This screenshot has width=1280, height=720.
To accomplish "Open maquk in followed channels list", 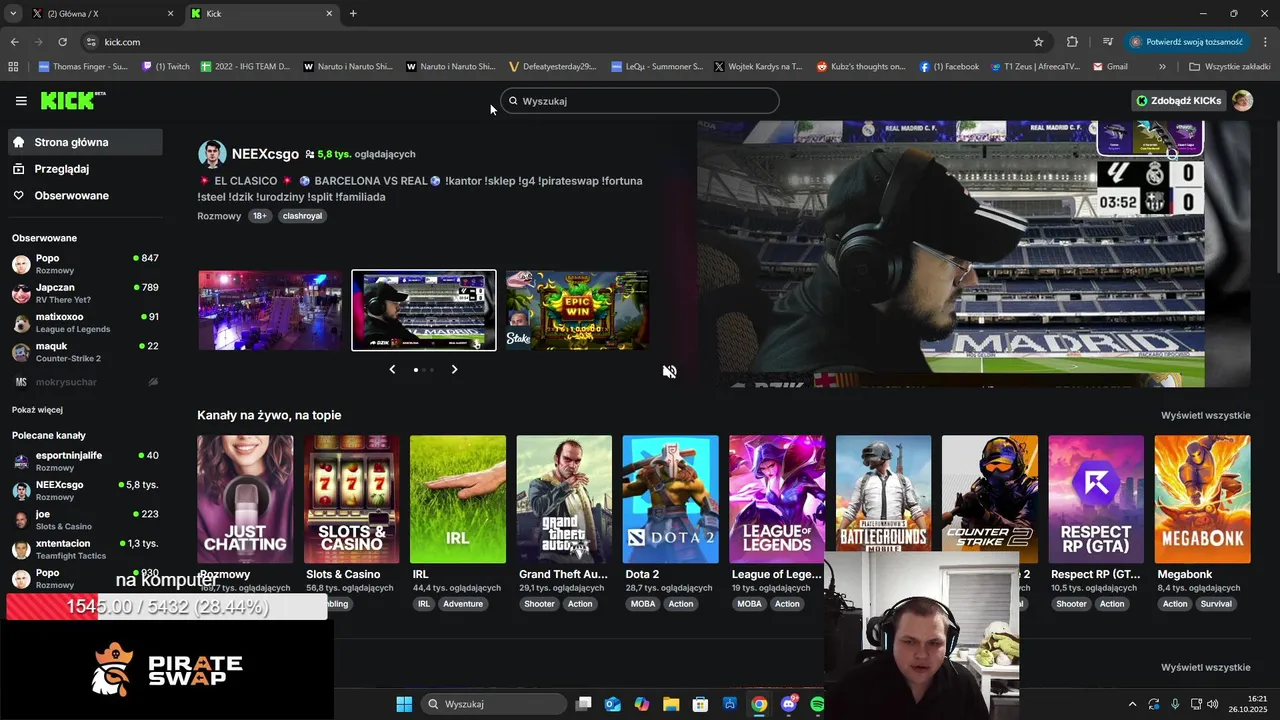I will coord(85,351).
